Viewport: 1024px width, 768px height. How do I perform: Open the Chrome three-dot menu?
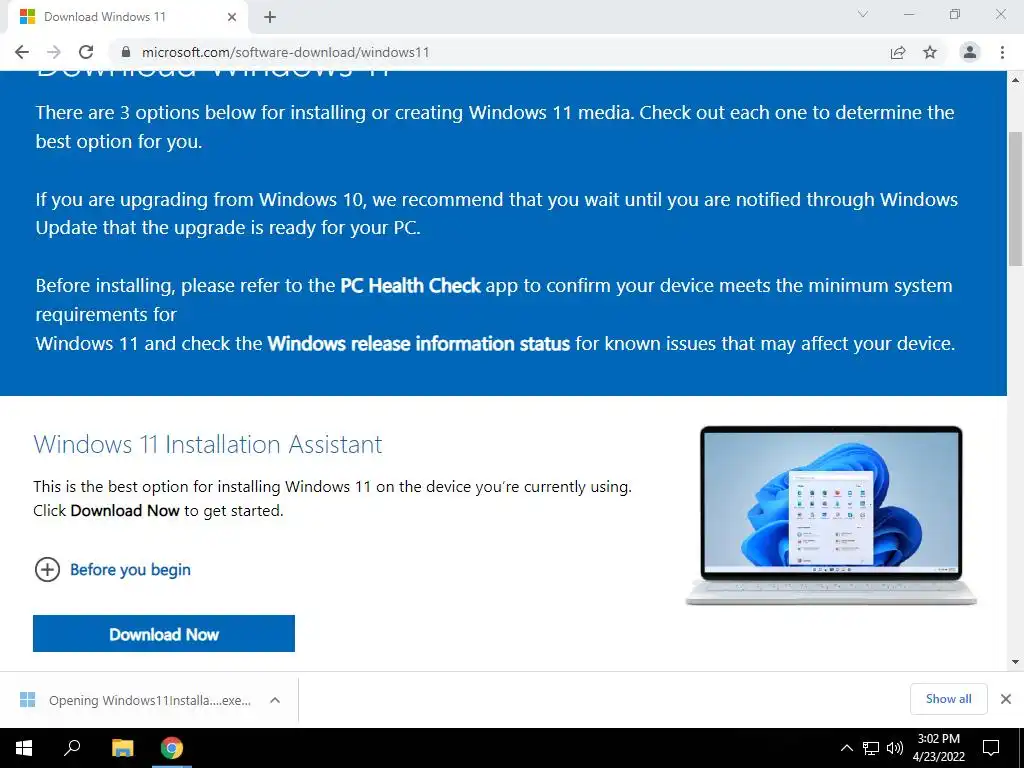tap(1002, 52)
